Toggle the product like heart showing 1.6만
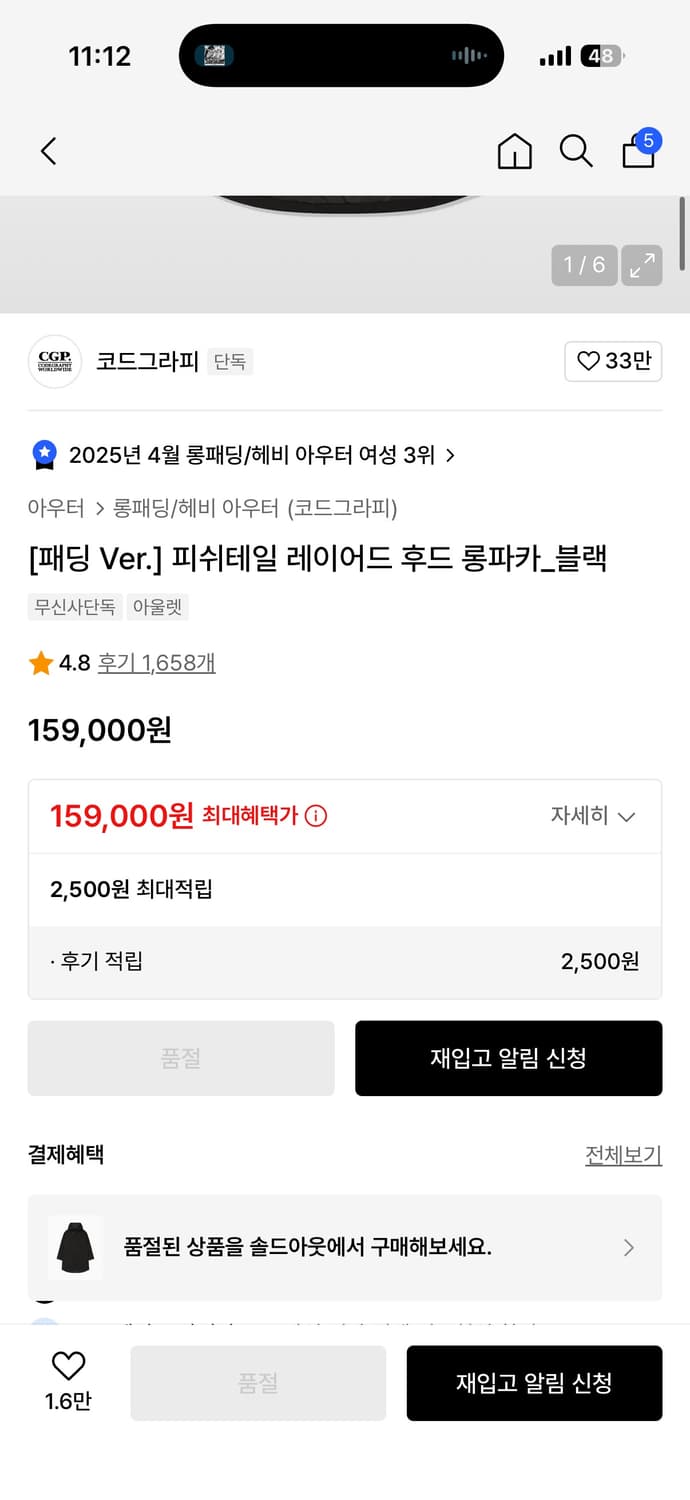Image resolution: width=690 pixels, height=1500 pixels. pos(66,1372)
